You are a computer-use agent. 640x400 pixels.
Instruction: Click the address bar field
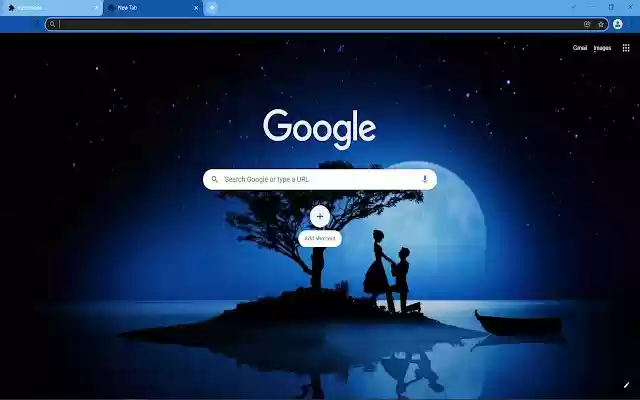pos(327,24)
